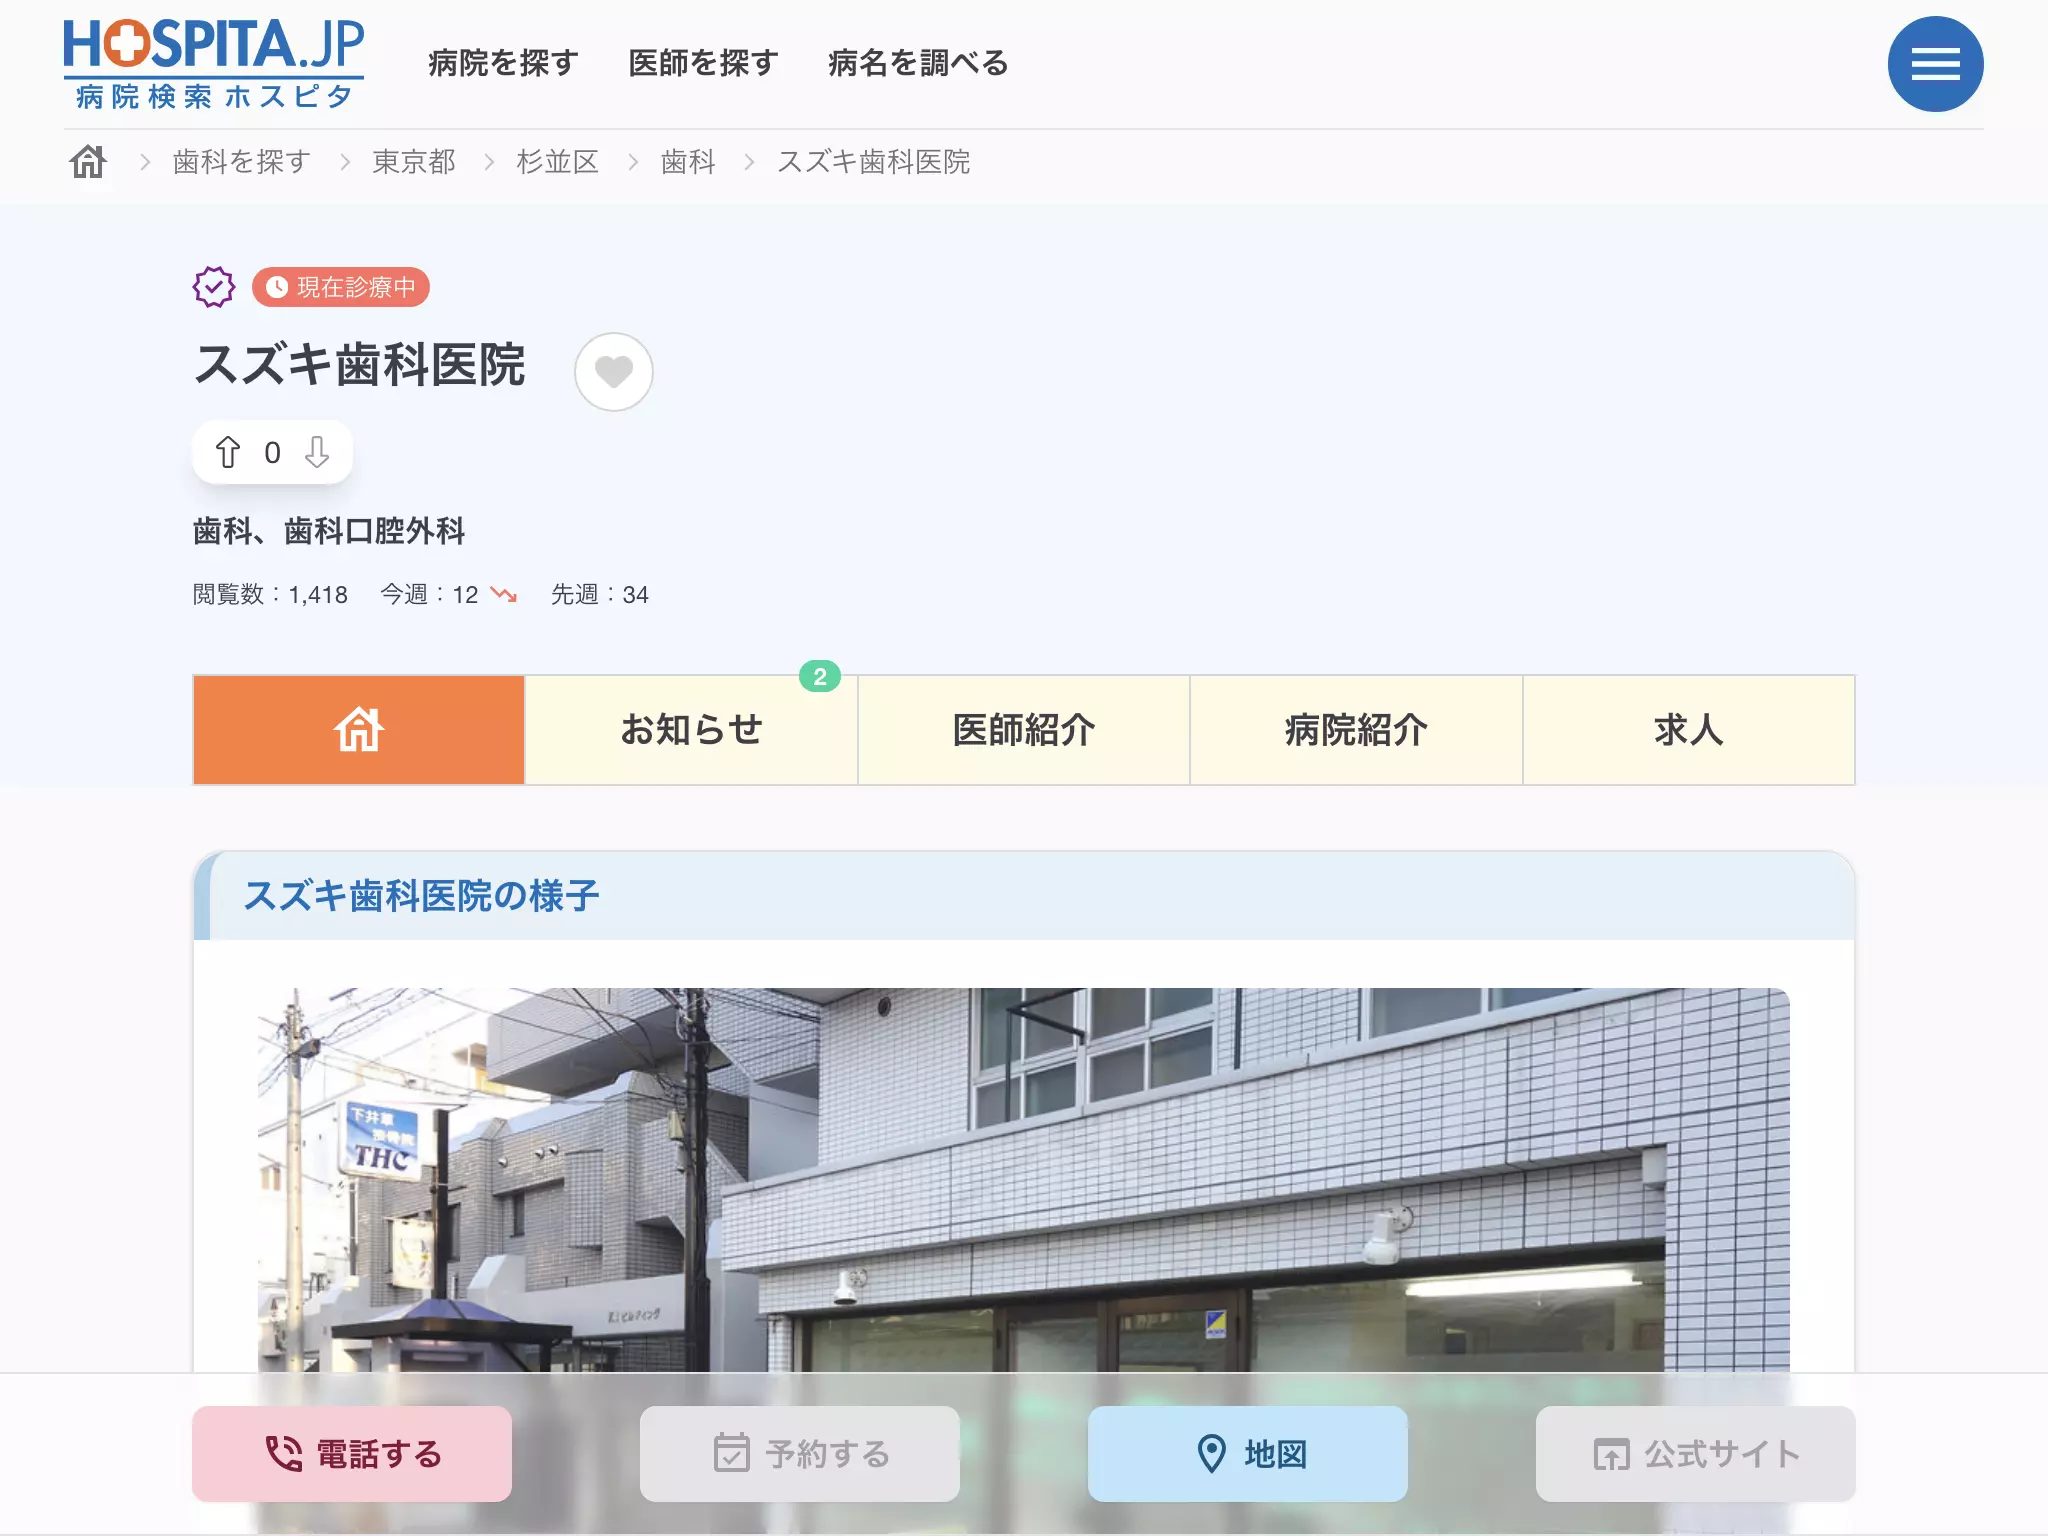Open the 公式サイト button

(1696, 1453)
